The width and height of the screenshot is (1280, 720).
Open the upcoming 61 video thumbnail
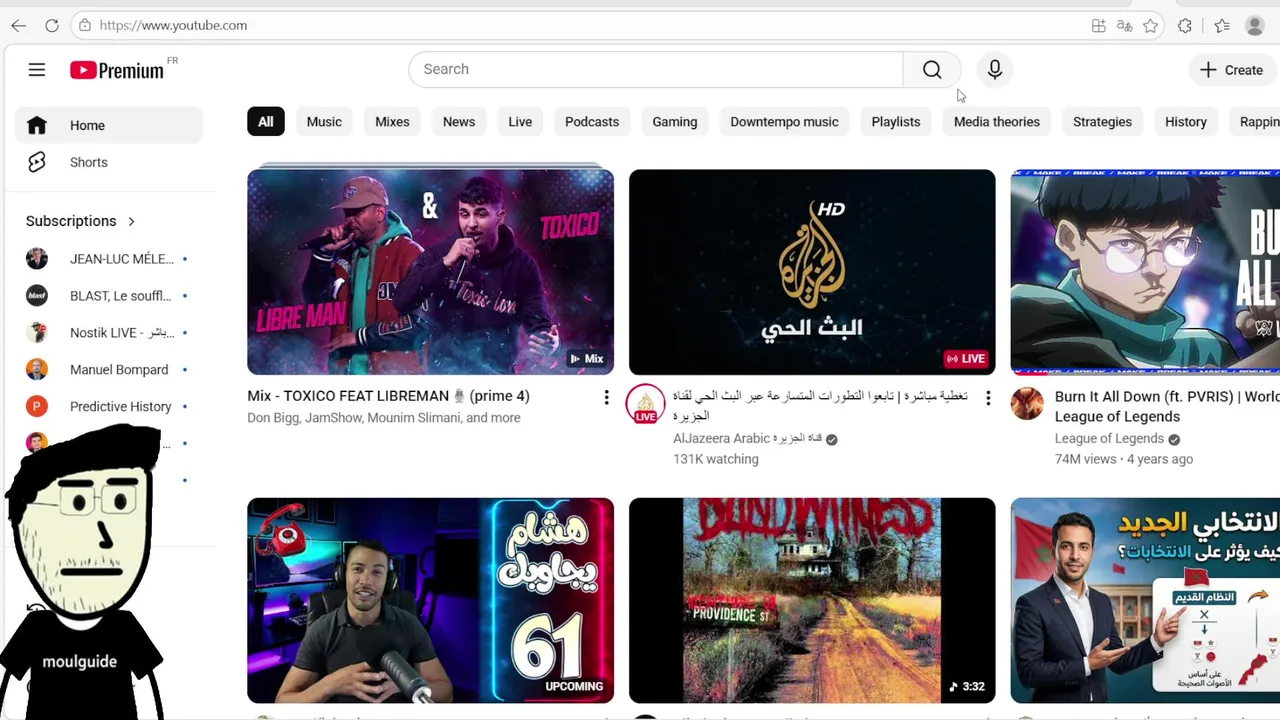tap(430, 600)
